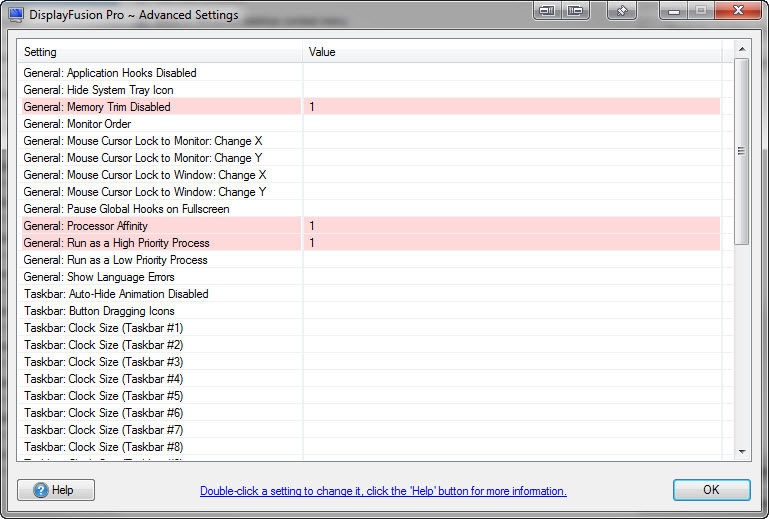Click the Help button
The width and height of the screenshot is (769, 519).
(x=56, y=490)
